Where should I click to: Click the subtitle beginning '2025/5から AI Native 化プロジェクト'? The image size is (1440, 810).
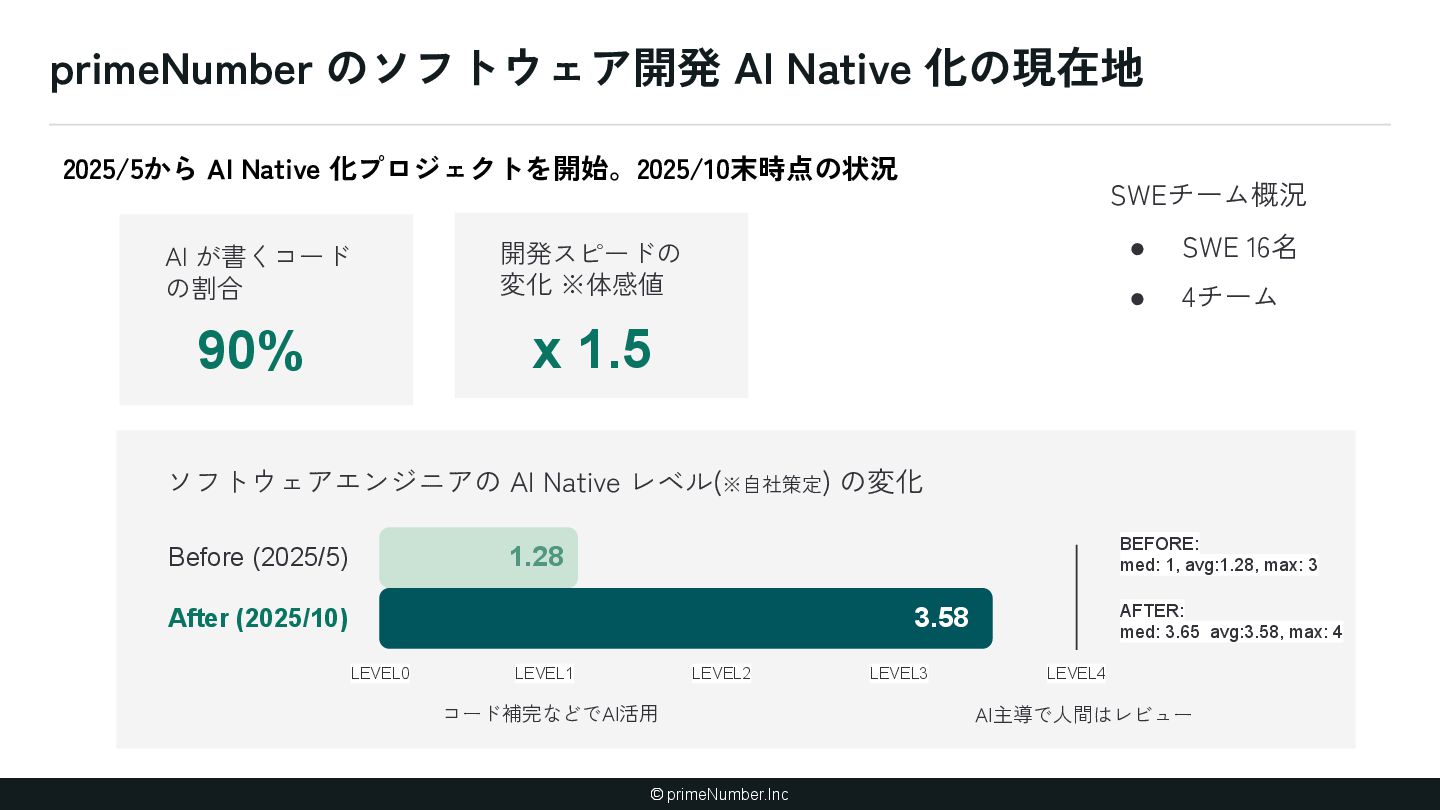480,169
